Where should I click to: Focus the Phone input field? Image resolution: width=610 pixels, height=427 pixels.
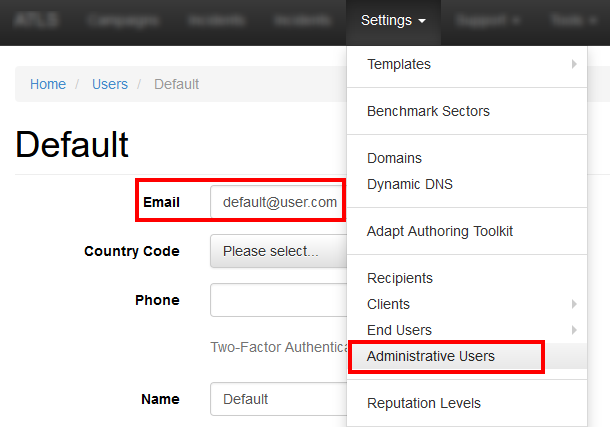(279, 300)
